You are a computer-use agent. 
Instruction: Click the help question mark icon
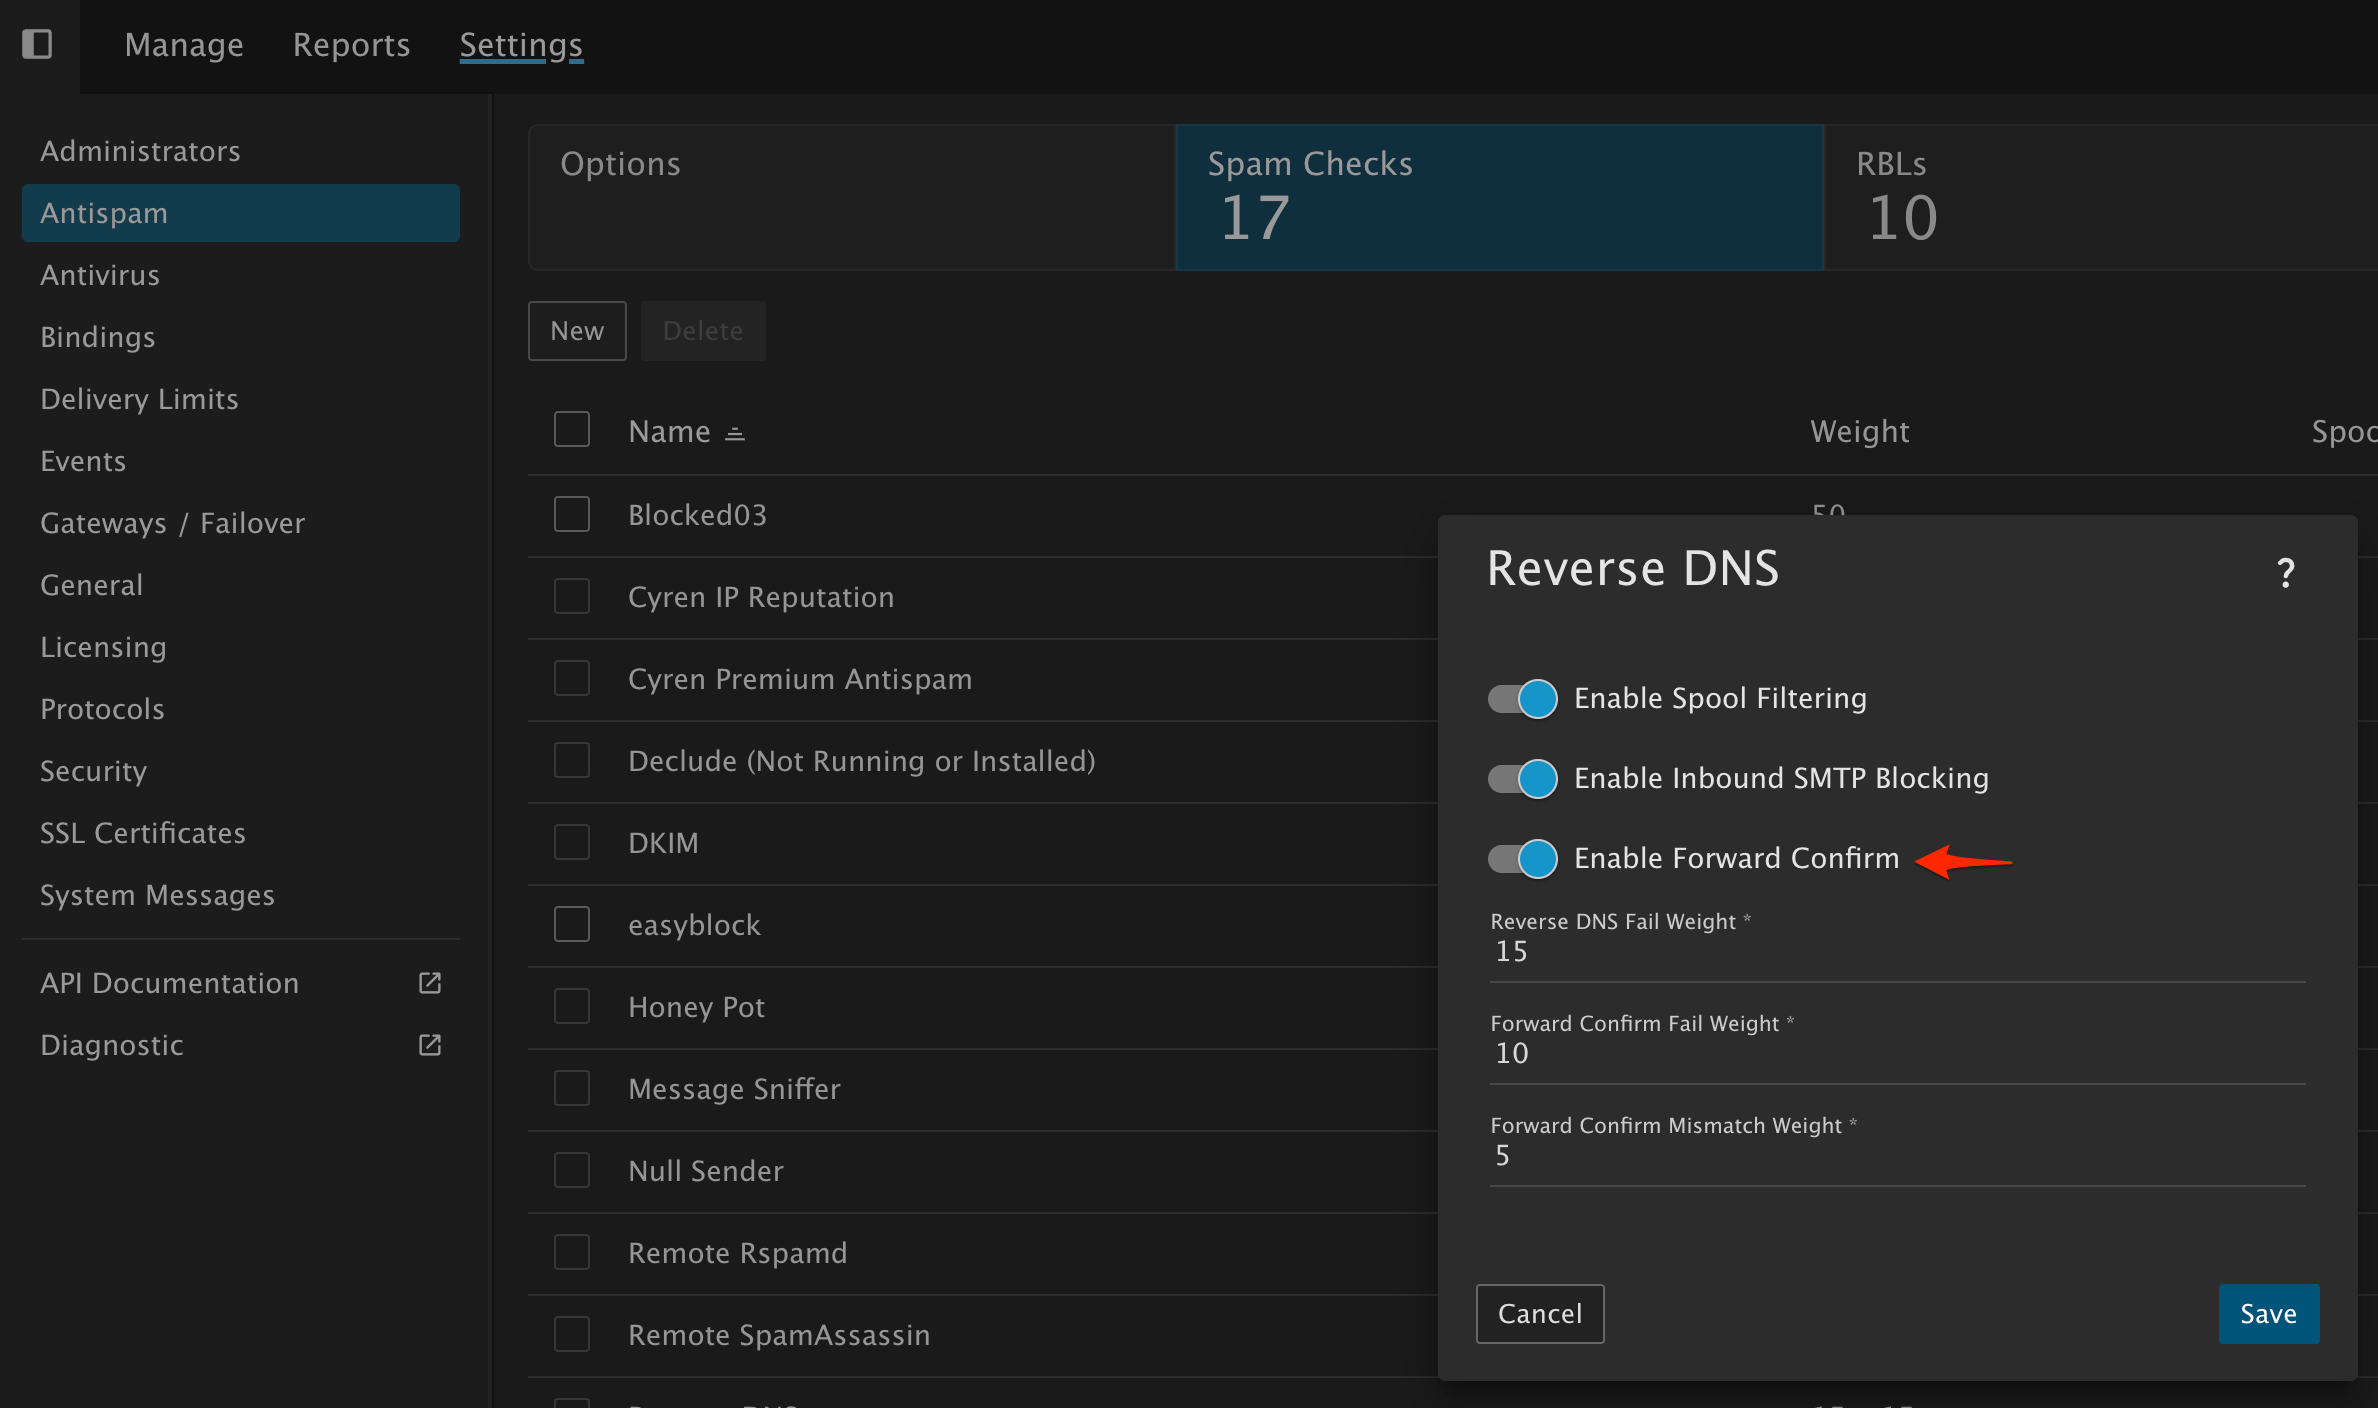pos(2286,573)
